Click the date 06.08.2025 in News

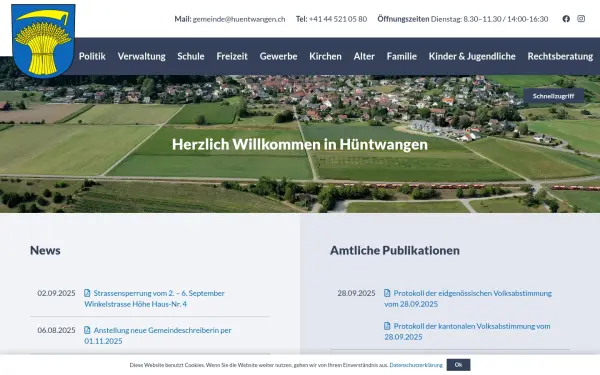[x=56, y=330]
